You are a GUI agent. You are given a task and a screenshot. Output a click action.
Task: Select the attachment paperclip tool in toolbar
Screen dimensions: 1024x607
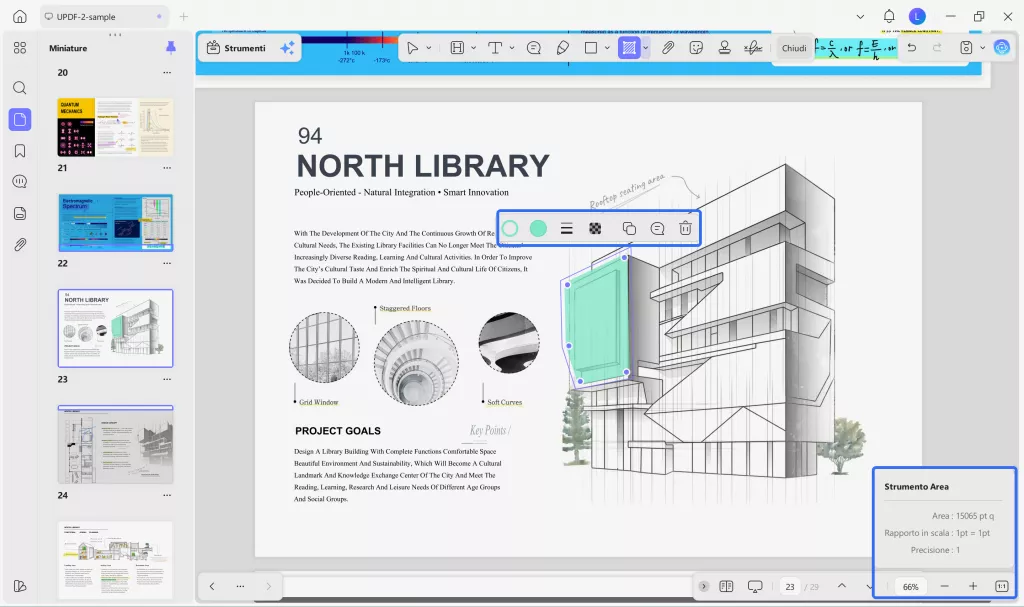pyautogui.click(x=669, y=48)
